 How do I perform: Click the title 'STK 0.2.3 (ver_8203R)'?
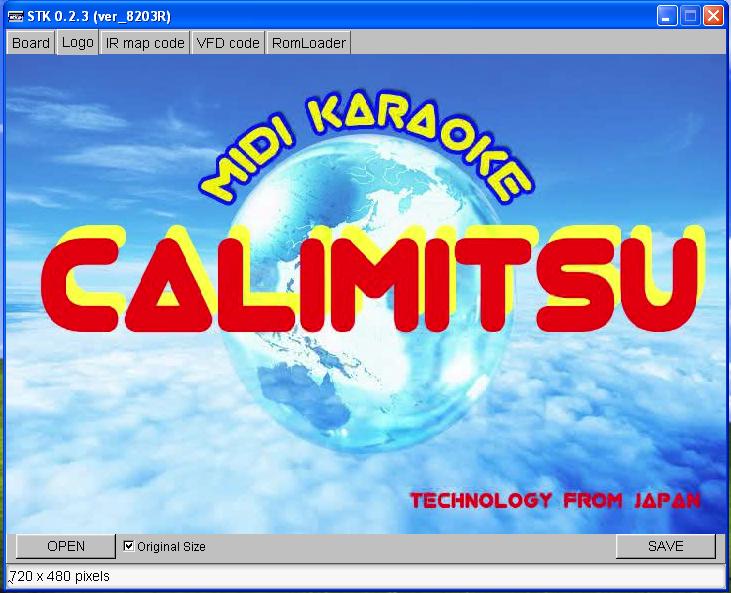tap(99, 16)
